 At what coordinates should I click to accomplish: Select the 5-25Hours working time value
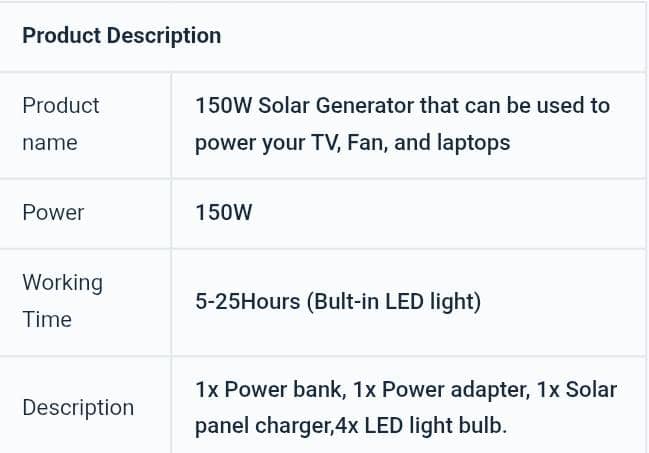(338, 301)
